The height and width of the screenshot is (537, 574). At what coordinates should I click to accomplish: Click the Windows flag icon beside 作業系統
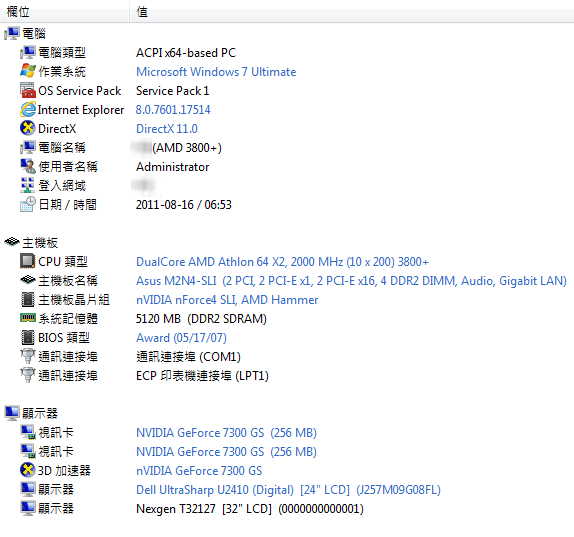(x=27, y=71)
